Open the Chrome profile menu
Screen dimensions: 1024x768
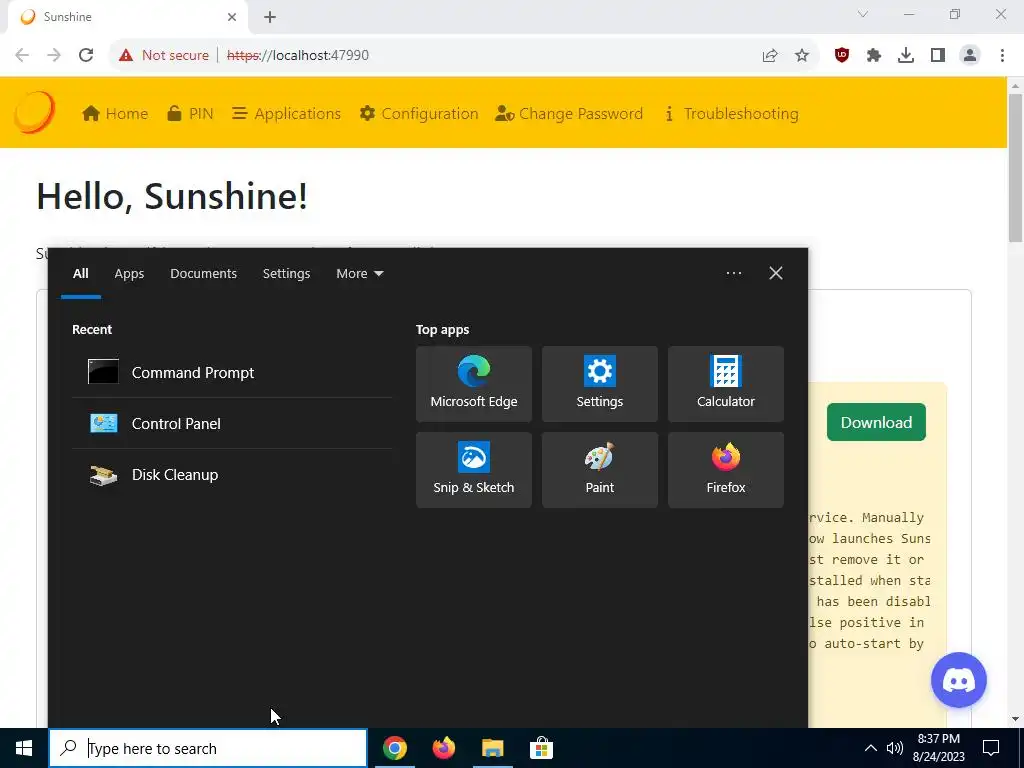pyautogui.click(x=970, y=56)
